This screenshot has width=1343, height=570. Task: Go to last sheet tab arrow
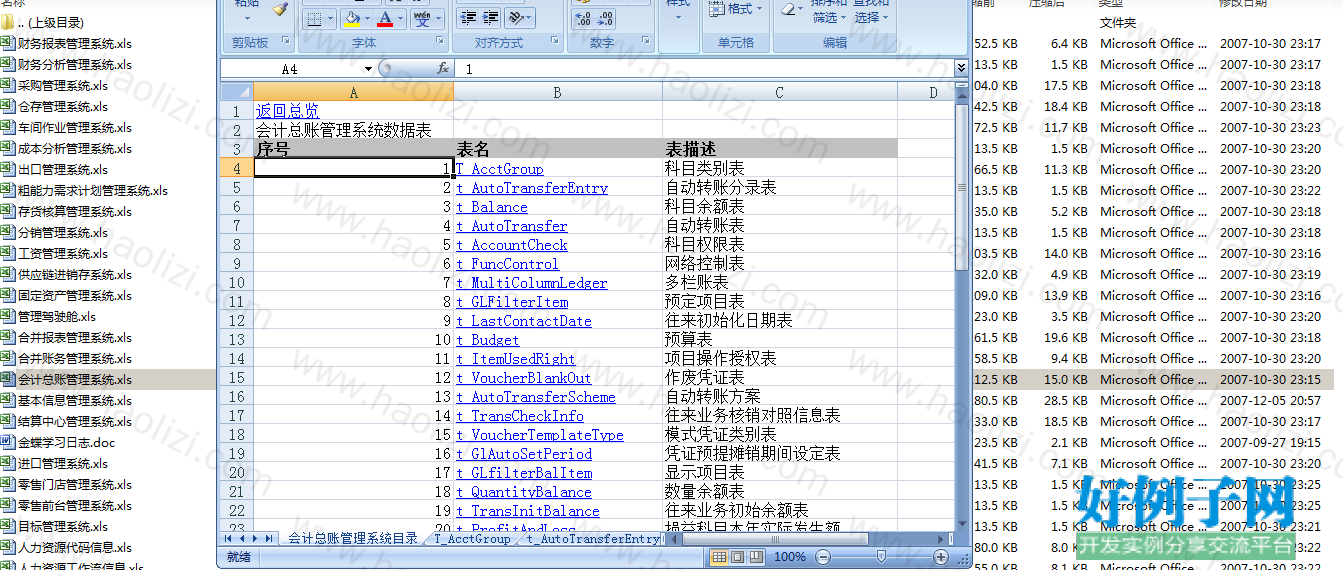coord(269,538)
